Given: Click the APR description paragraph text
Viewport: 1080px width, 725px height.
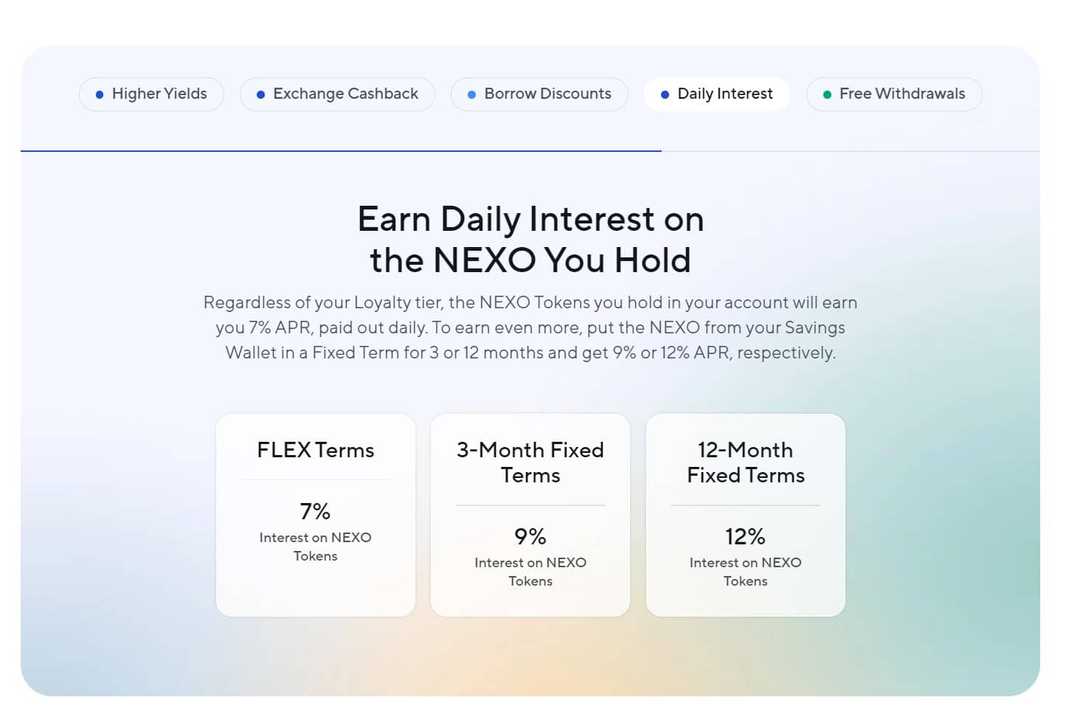Looking at the screenshot, I should tap(530, 327).
